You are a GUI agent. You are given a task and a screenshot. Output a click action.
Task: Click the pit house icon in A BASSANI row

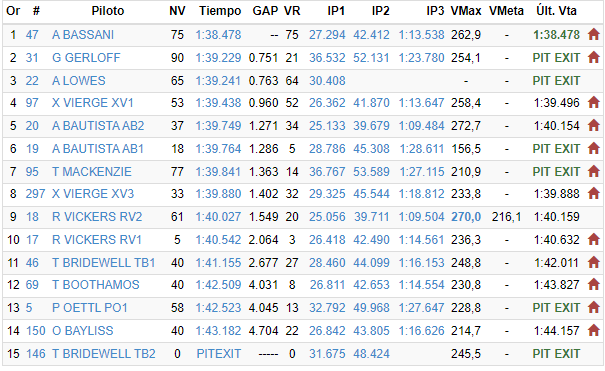593,35
